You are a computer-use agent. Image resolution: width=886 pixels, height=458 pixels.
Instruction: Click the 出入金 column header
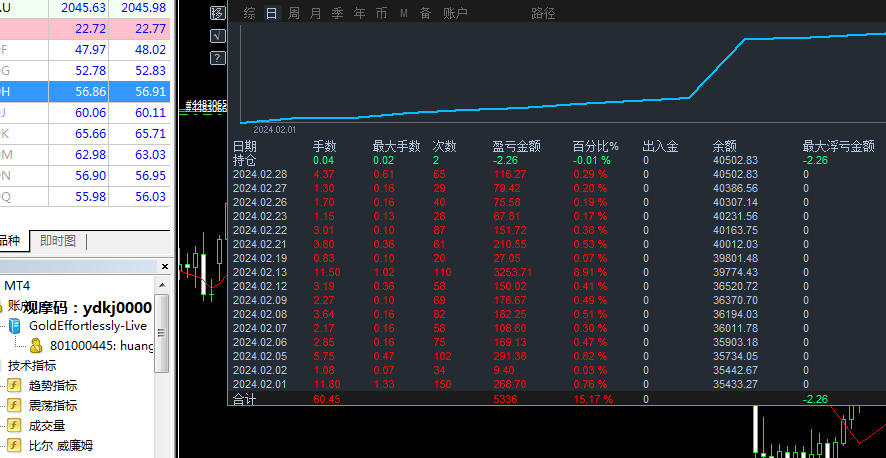tap(661, 147)
